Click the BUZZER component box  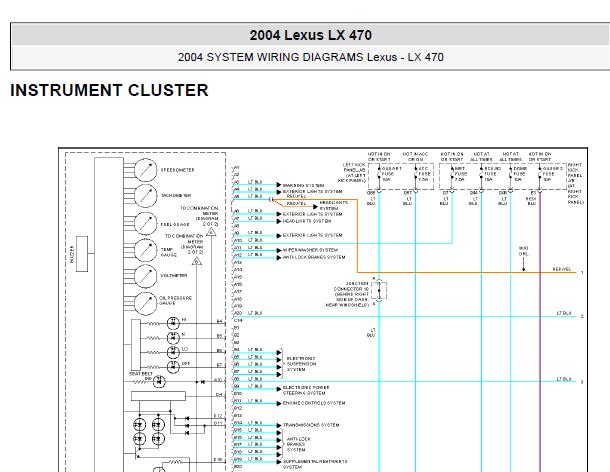coord(82,254)
